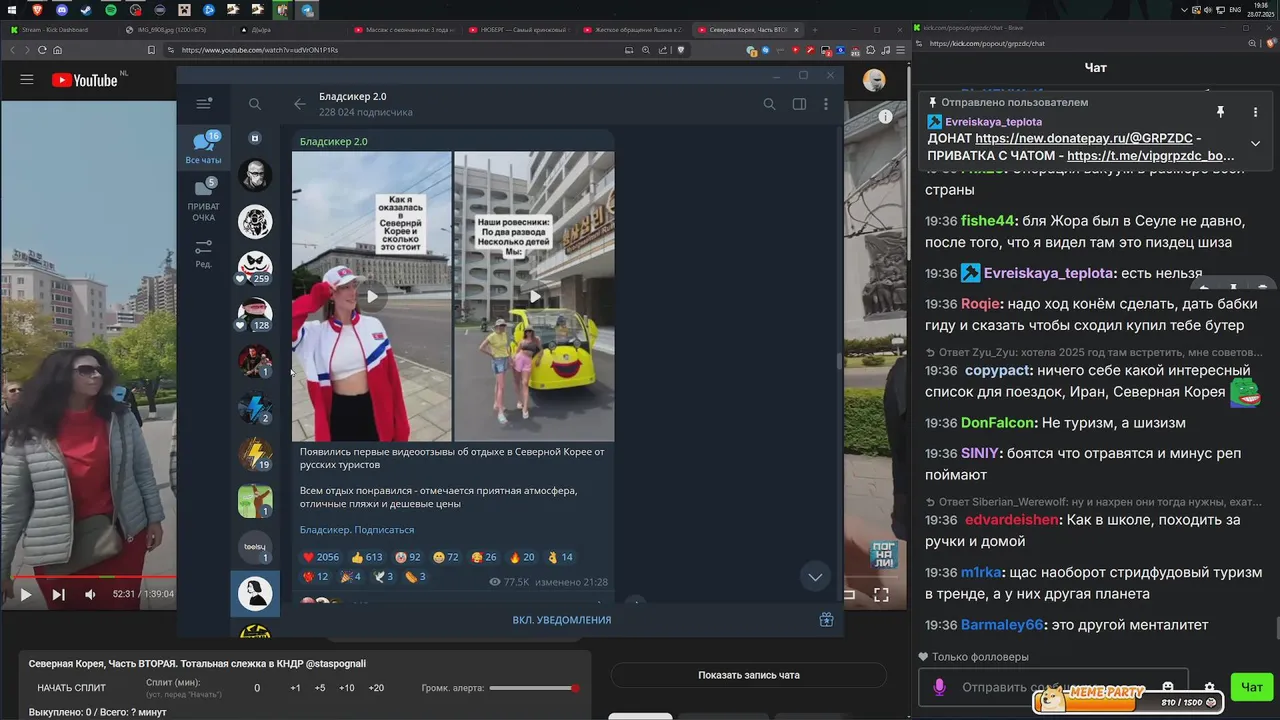The image size is (1280, 720).
Task: Open chat with 128 unread badge
Action: (x=255, y=315)
